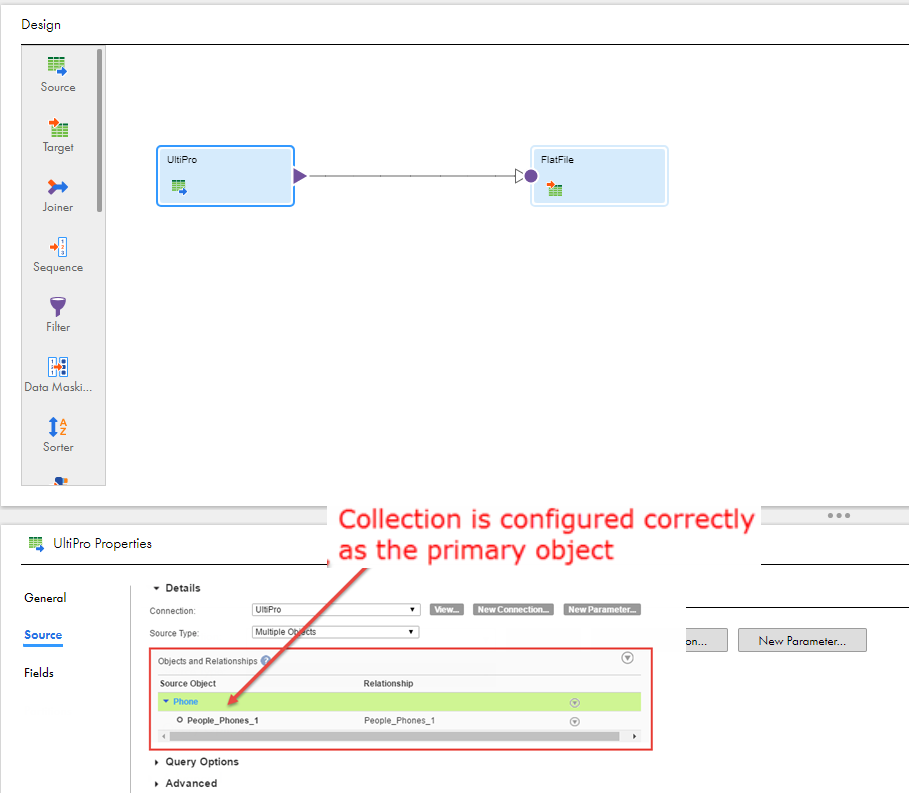The image size is (909, 793).
Task: Click the source icon inside the UltiPro node
Action: (x=179, y=187)
